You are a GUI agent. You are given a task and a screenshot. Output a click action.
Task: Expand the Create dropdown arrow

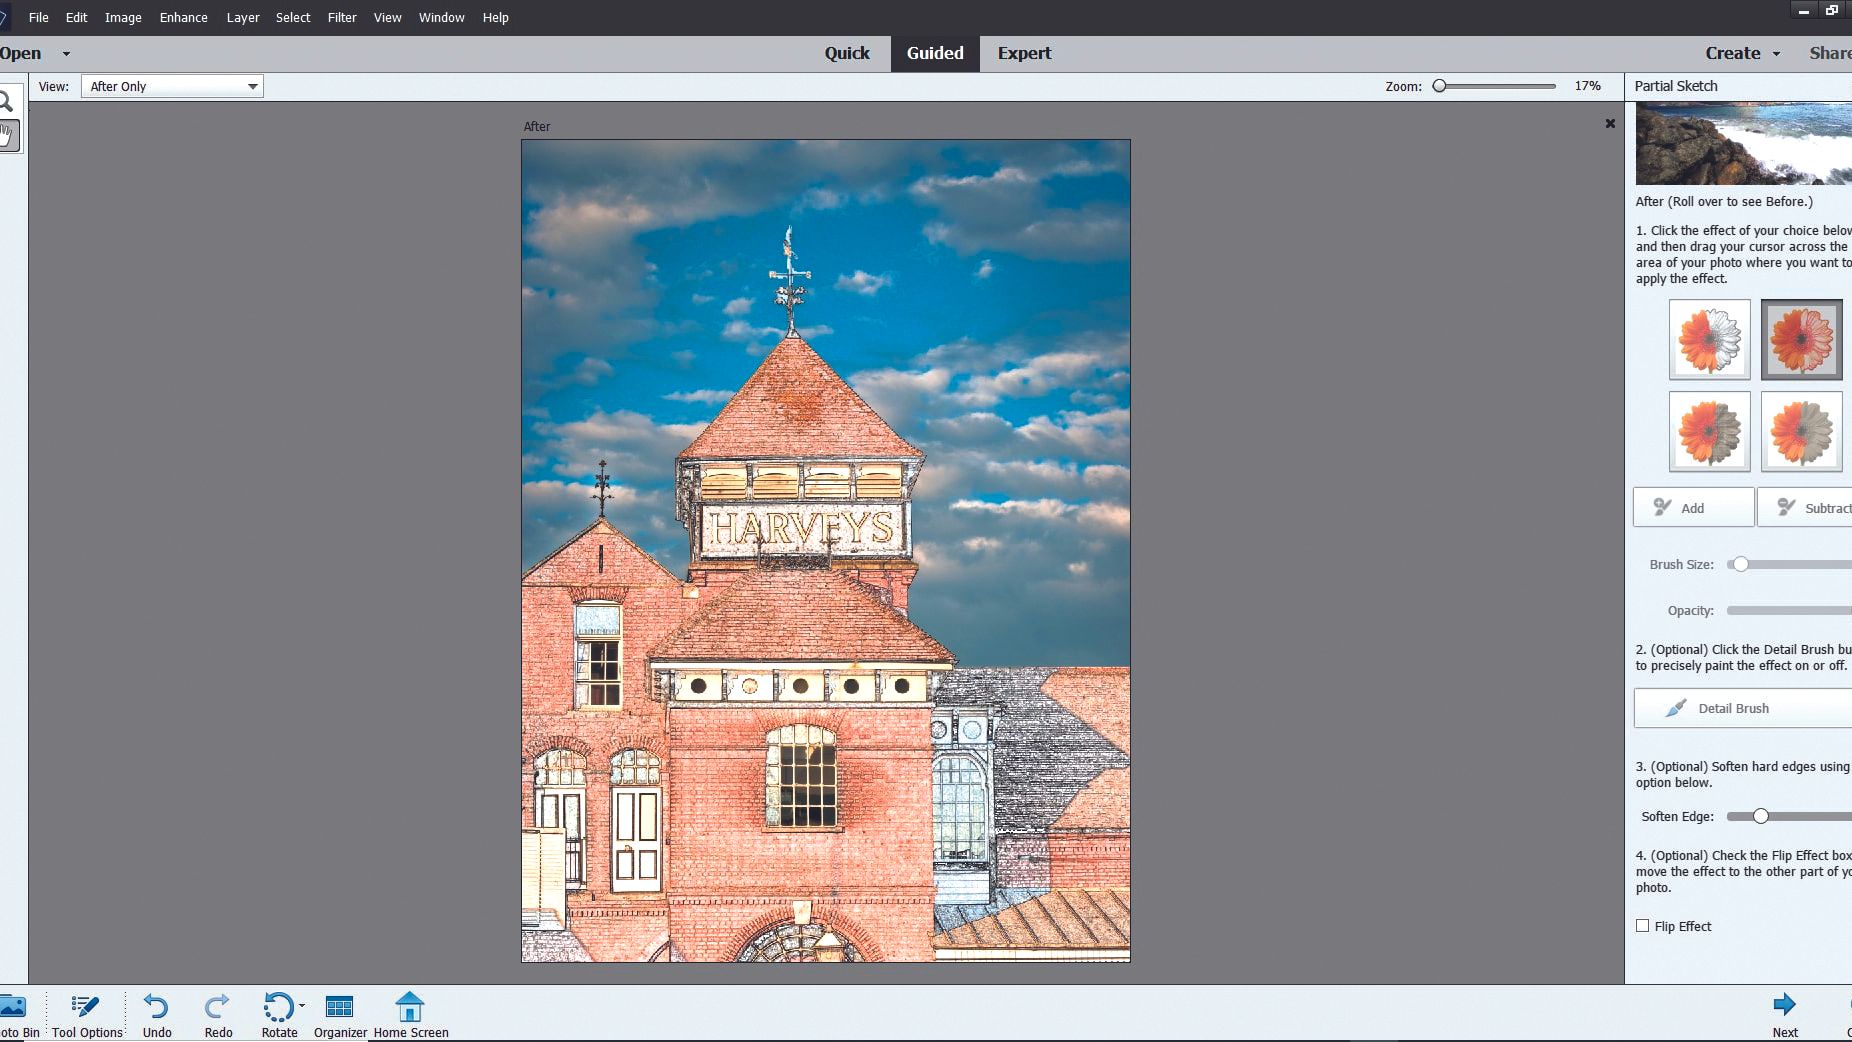[1776, 54]
